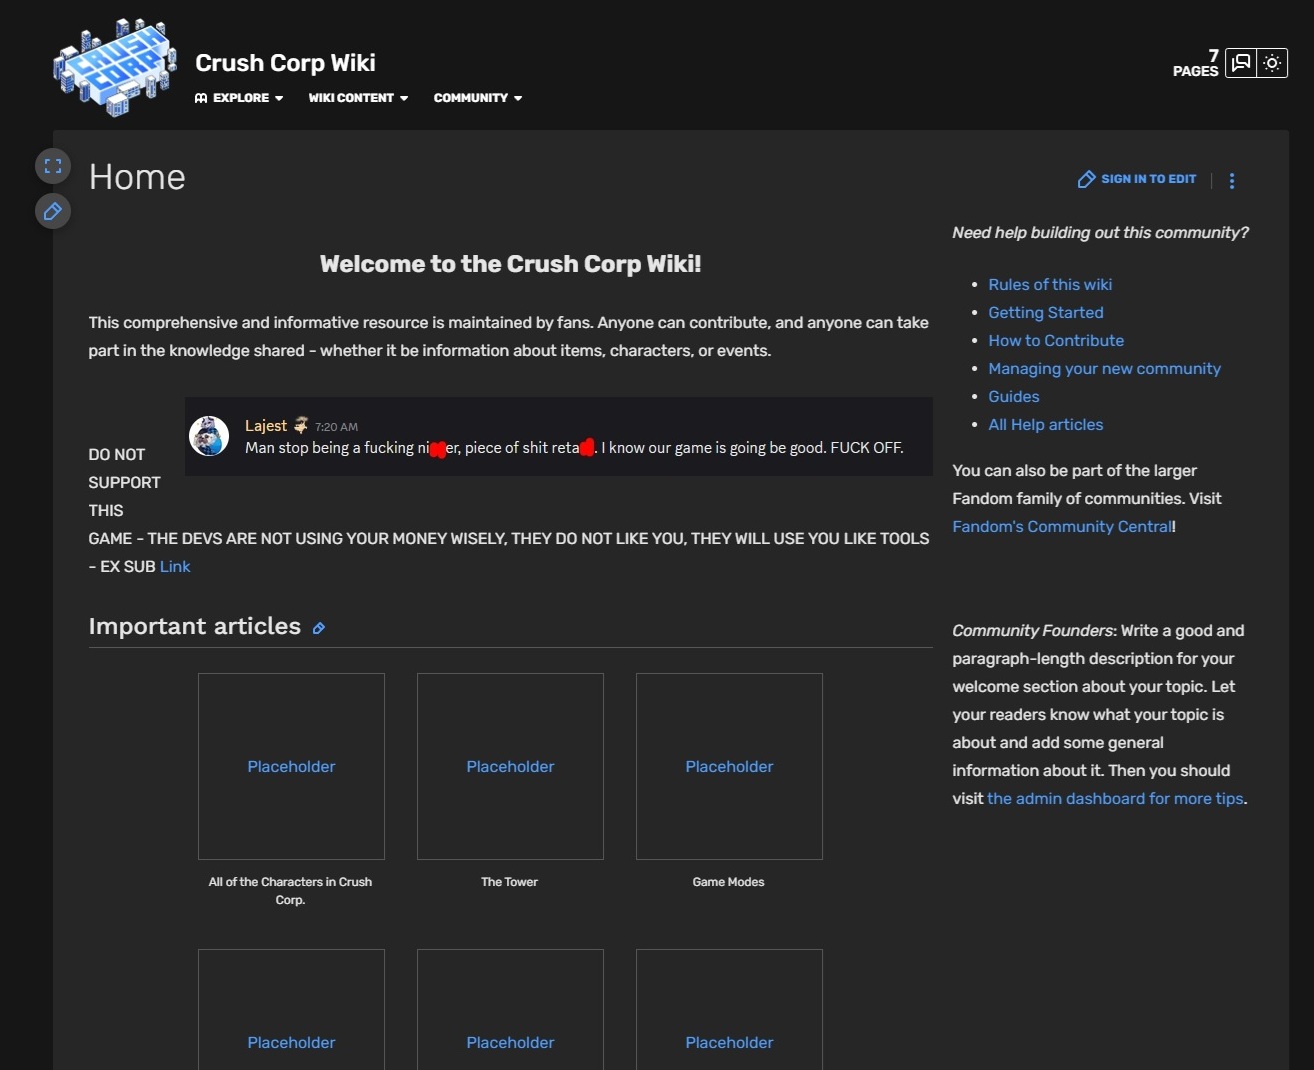Select the Game Modes caption
This screenshot has height=1070, width=1314.
pyautogui.click(x=728, y=882)
